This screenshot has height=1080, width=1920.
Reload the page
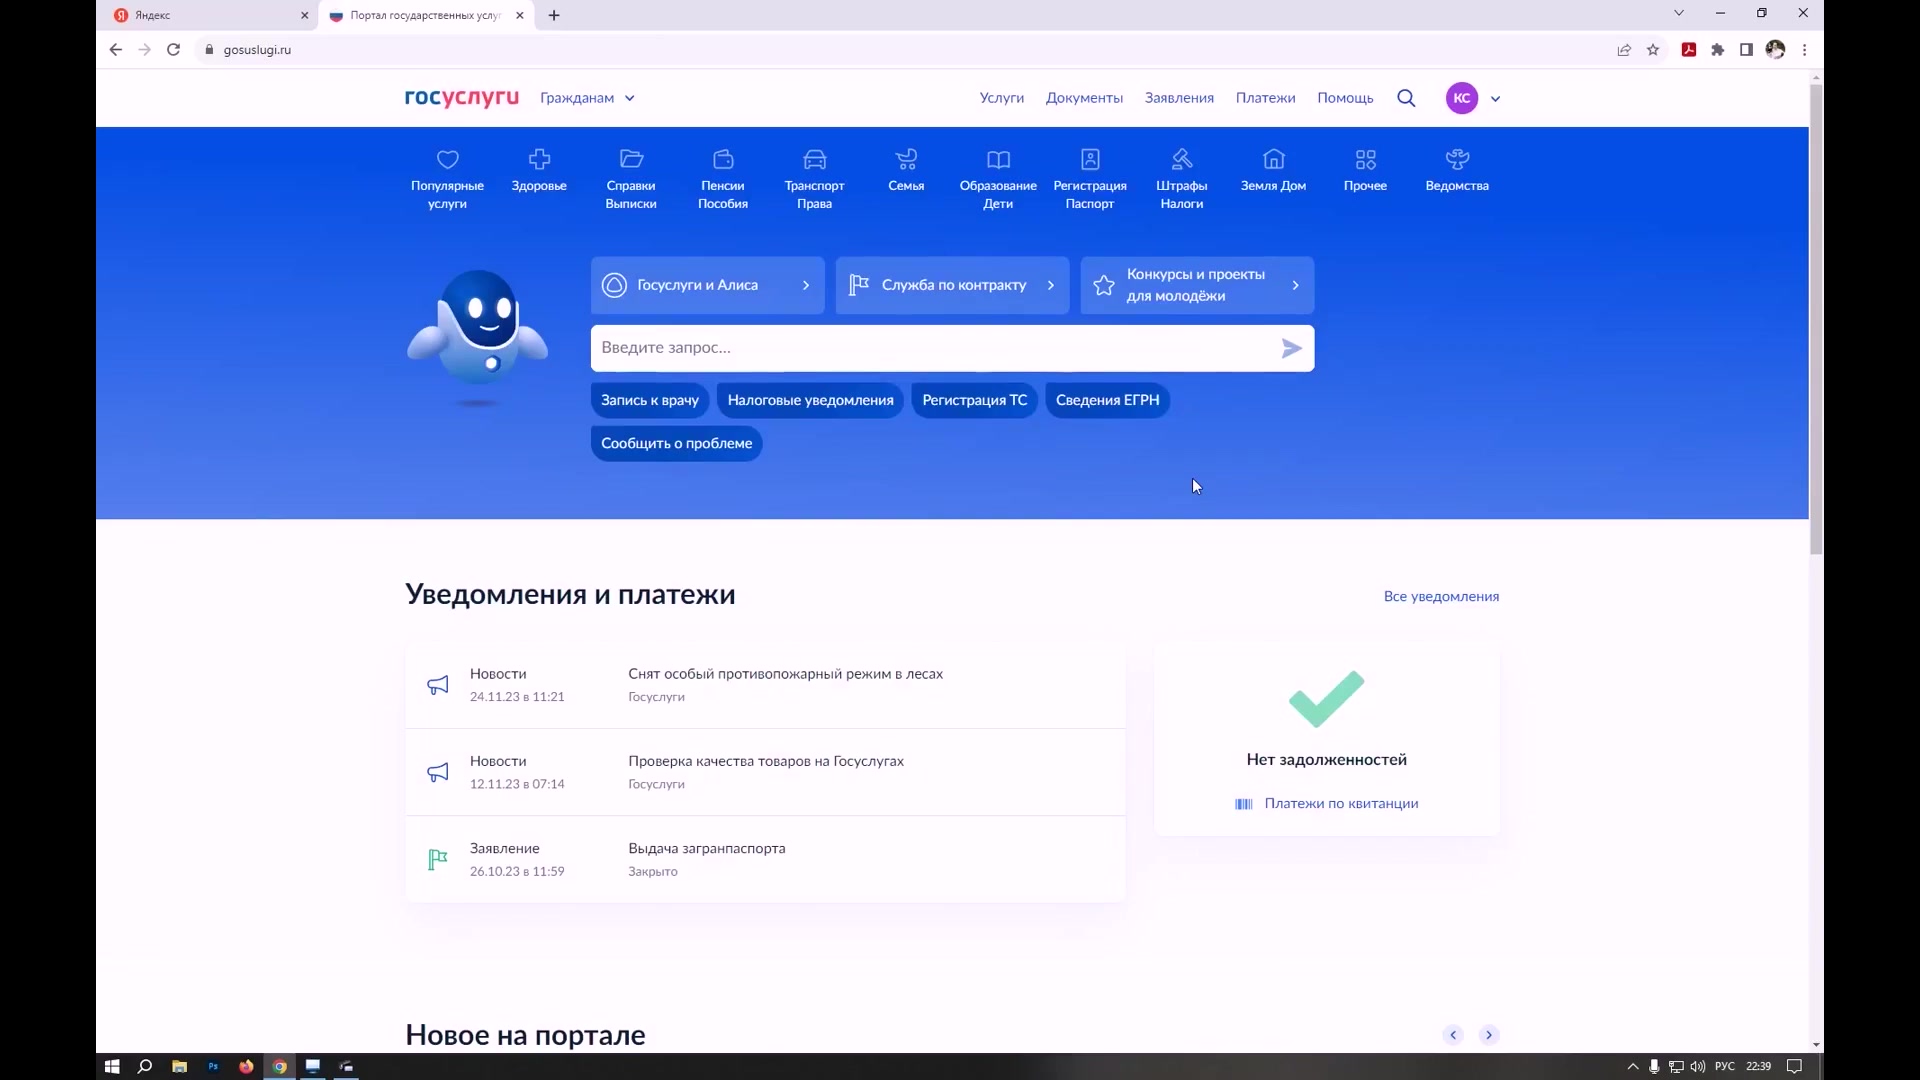tap(173, 50)
